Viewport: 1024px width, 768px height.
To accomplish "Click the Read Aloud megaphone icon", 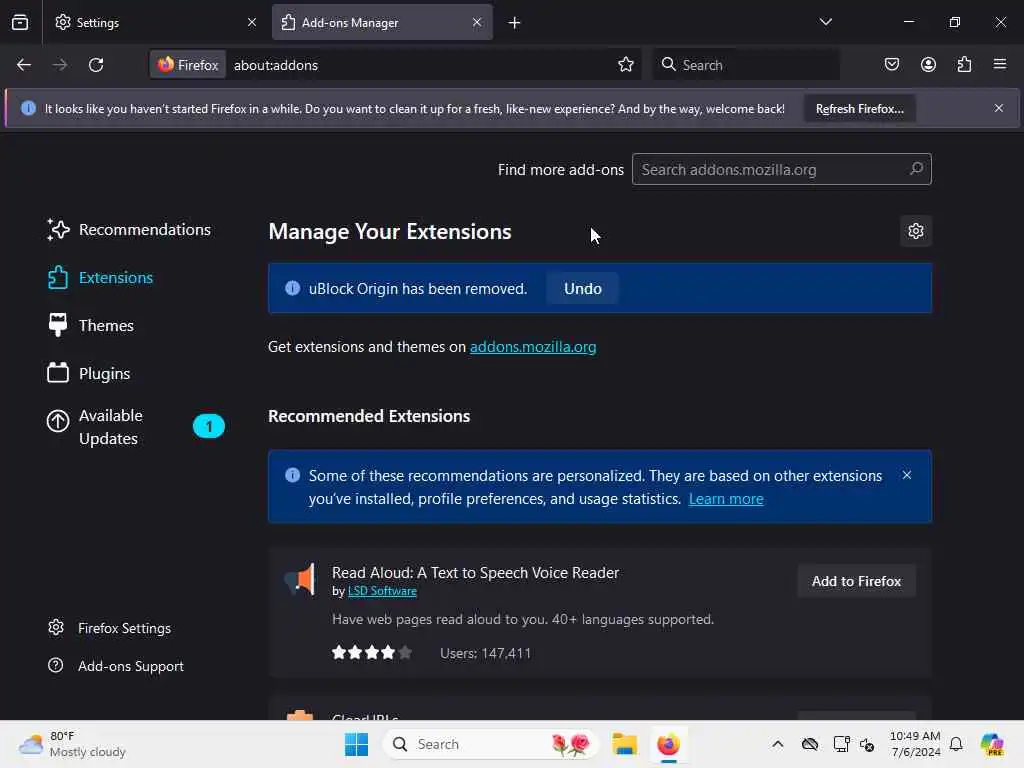I will pyautogui.click(x=300, y=579).
